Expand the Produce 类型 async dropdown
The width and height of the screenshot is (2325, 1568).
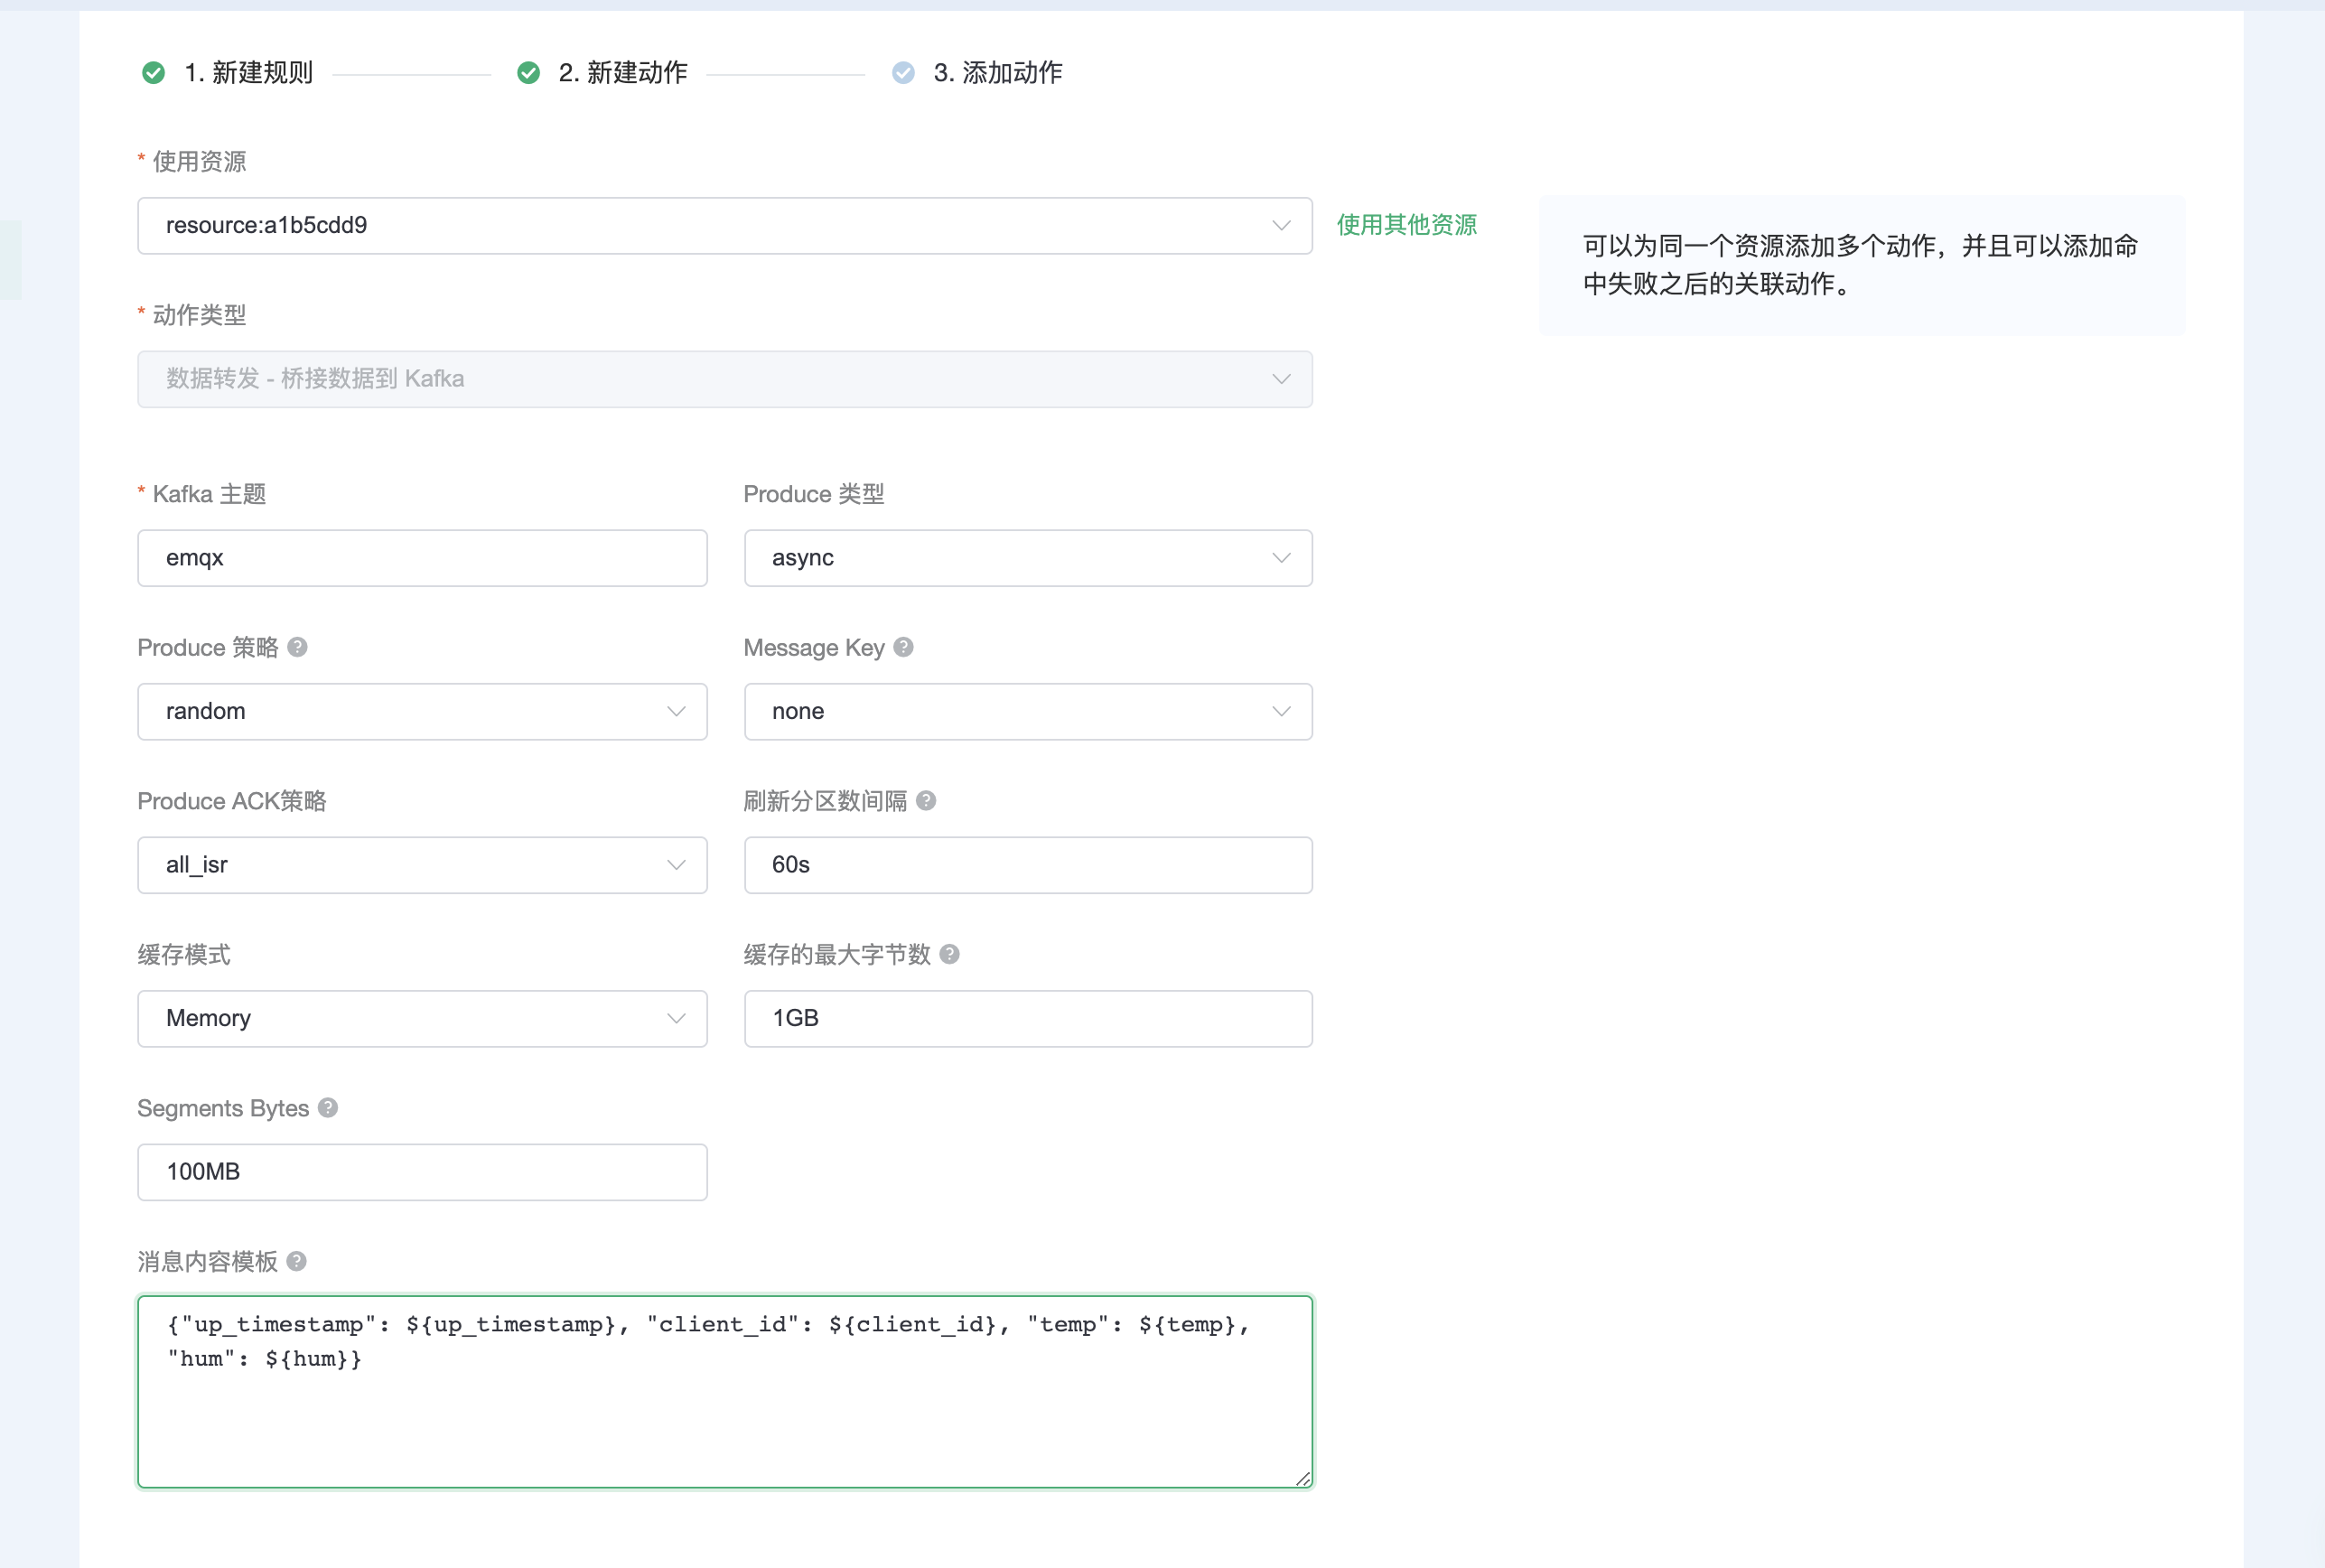pyautogui.click(x=1027, y=558)
